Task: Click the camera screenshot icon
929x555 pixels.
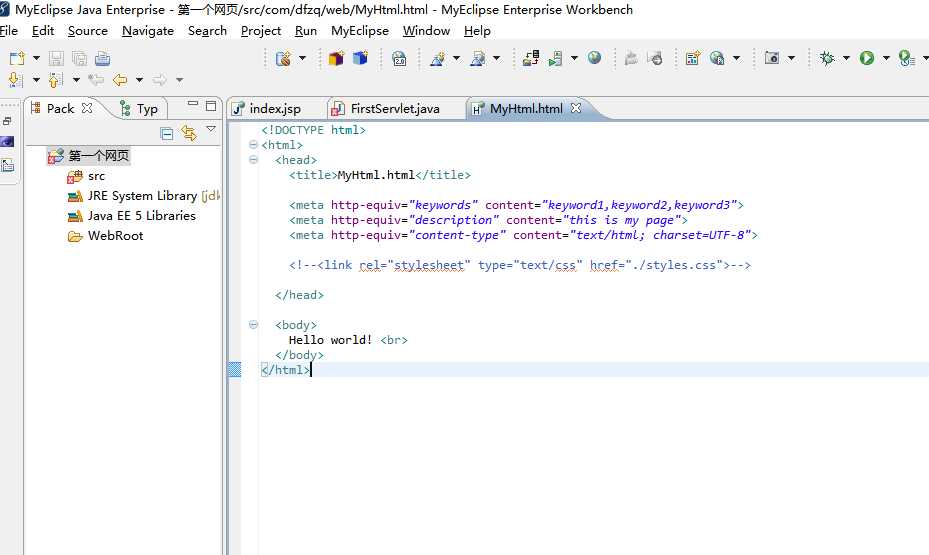Action: (x=771, y=58)
